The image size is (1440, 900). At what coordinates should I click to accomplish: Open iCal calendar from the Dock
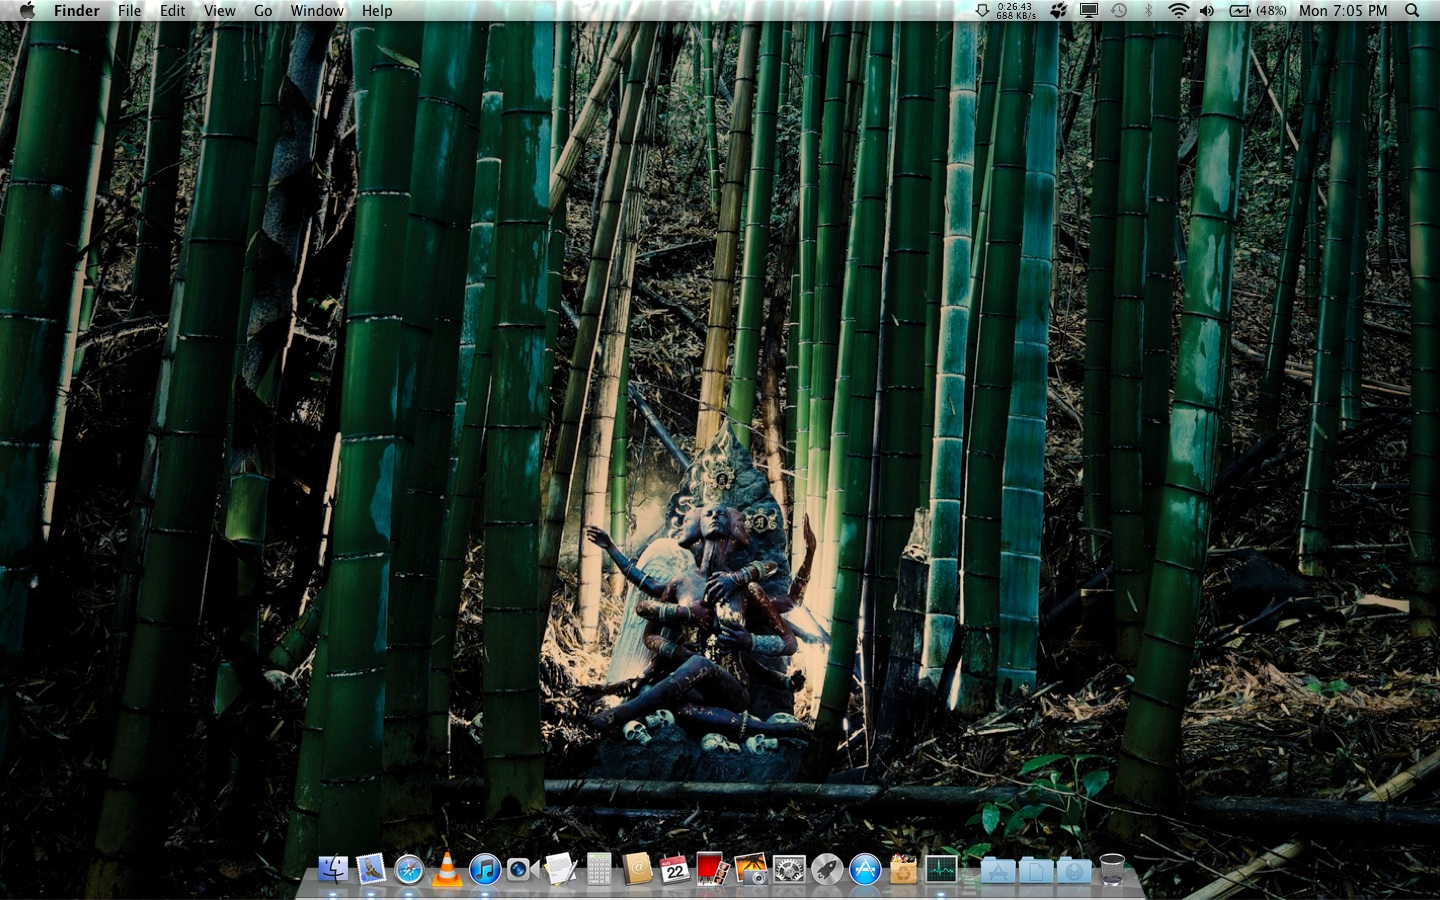[x=675, y=869]
